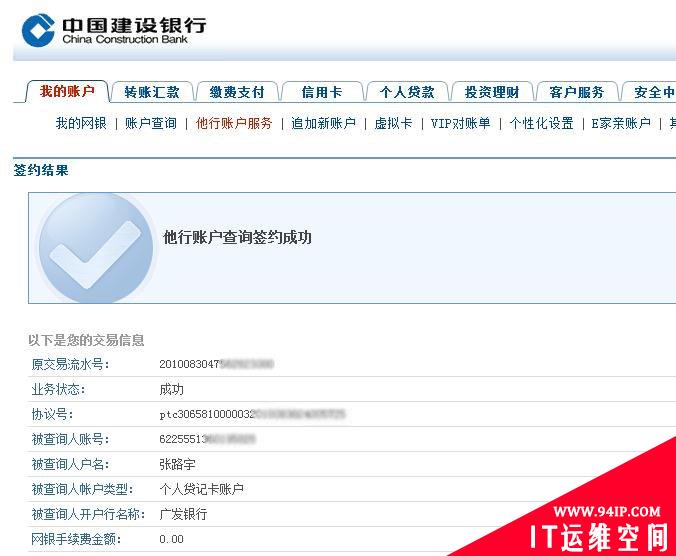The height and width of the screenshot is (556, 676).
Task: Click the 0.00 fee amount
Action: tap(171, 539)
